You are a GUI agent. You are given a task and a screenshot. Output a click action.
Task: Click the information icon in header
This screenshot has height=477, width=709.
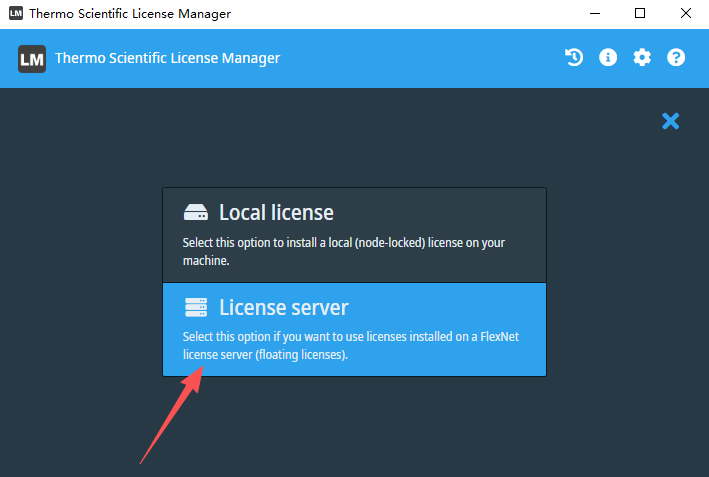(608, 58)
